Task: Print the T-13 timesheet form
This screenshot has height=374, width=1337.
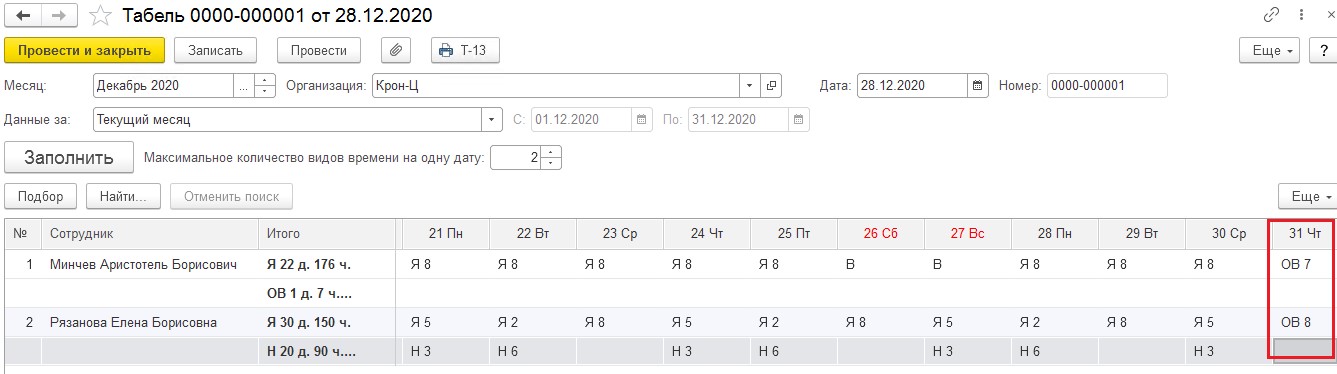Action: (x=465, y=50)
